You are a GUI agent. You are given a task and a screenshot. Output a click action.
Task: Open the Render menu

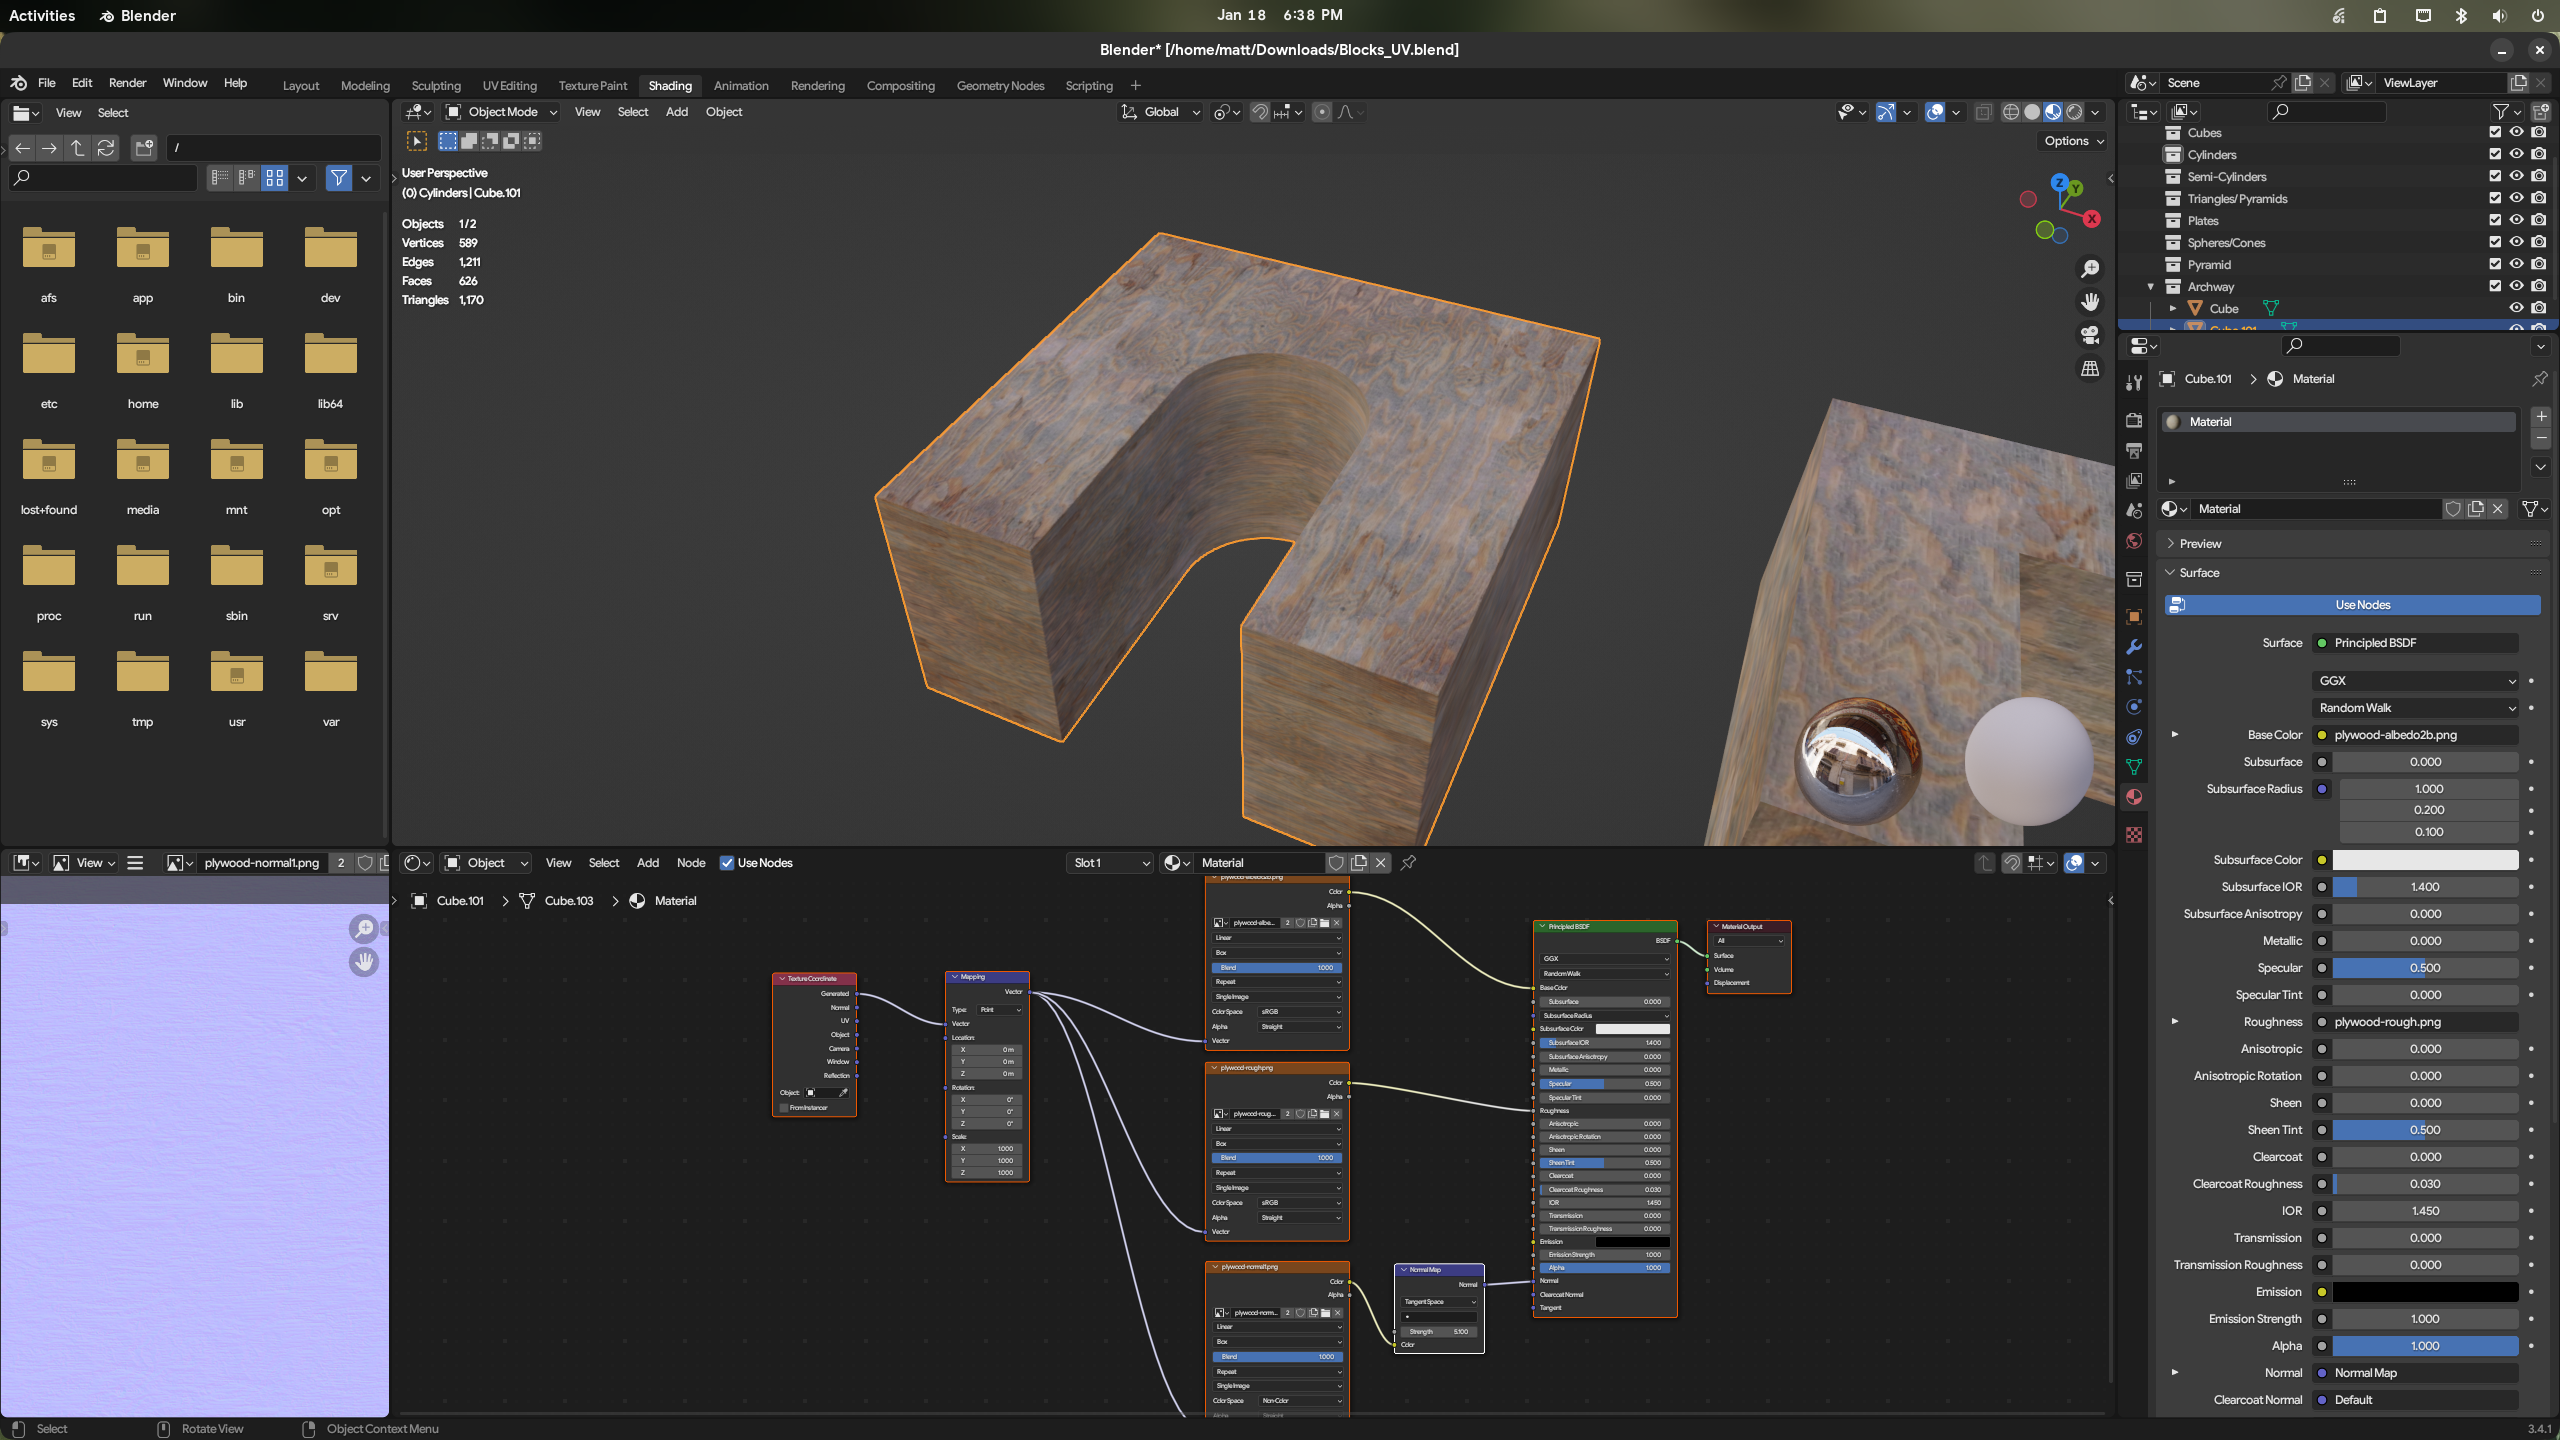[127, 83]
